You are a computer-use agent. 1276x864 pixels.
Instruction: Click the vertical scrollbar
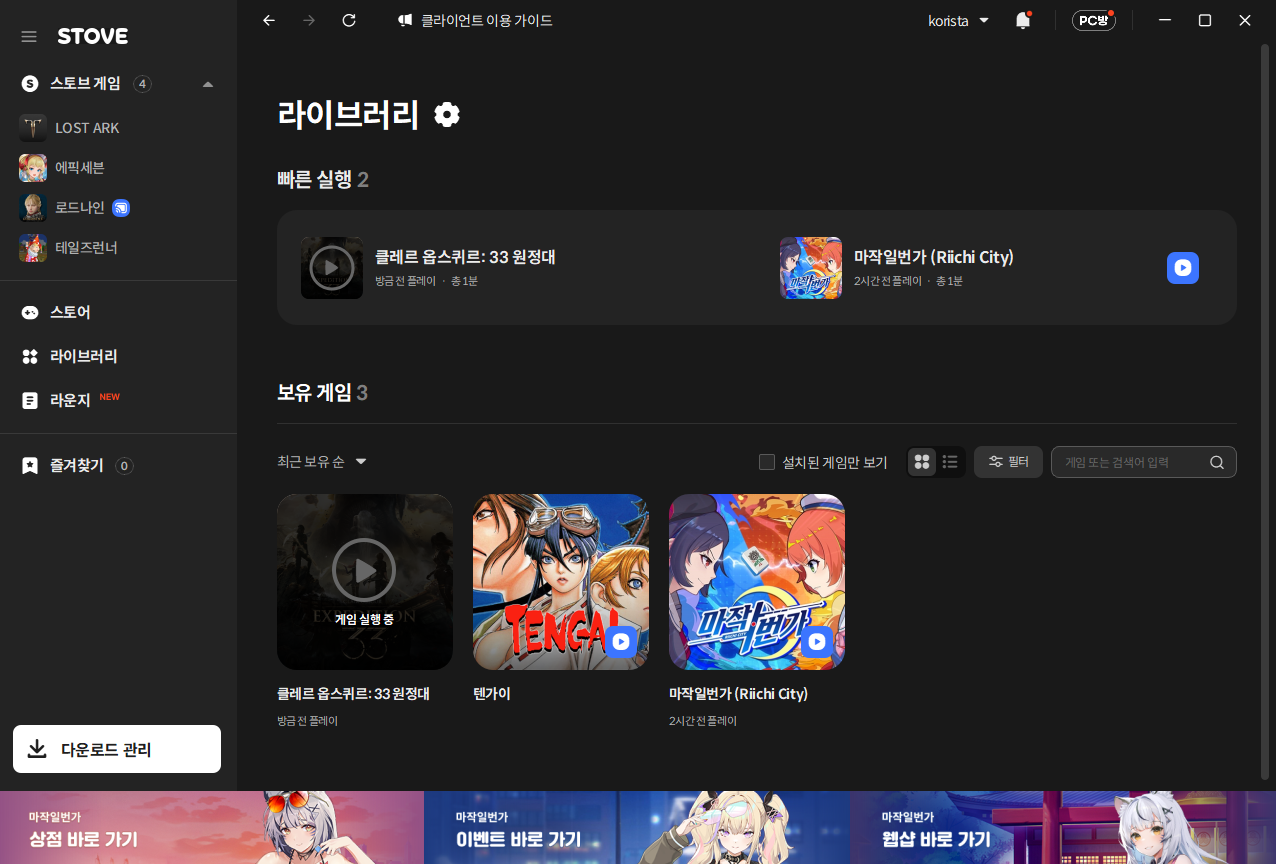1265,410
